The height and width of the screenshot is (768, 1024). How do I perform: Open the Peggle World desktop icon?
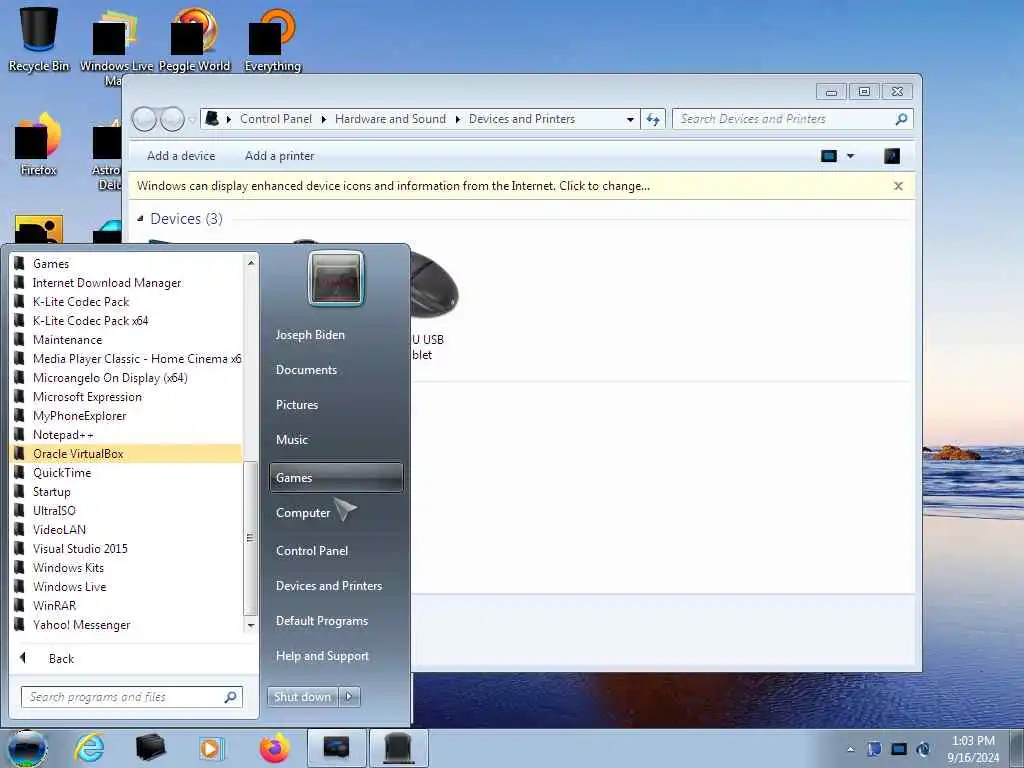(x=194, y=39)
